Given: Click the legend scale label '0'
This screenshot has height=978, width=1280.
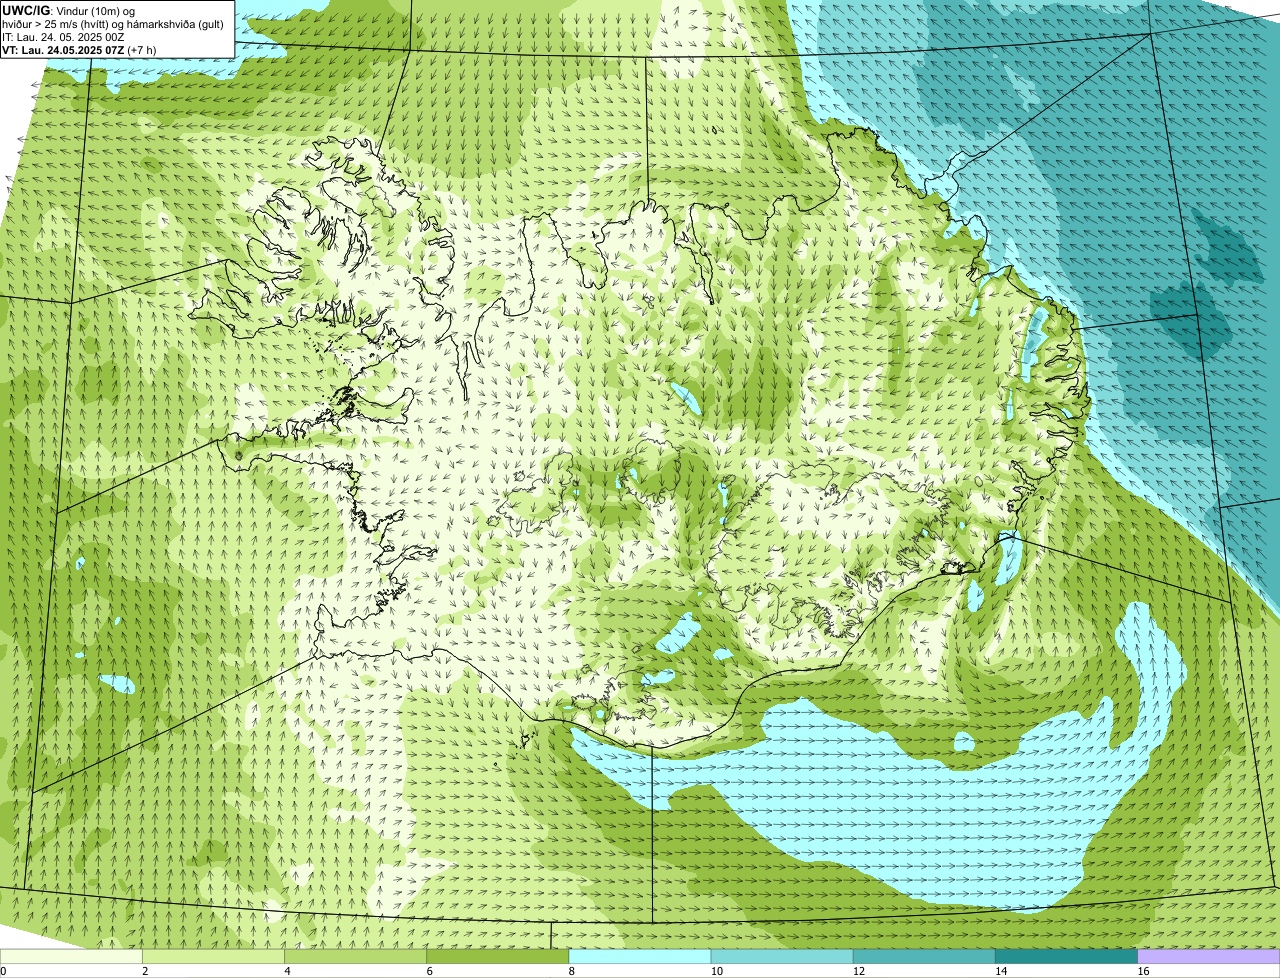Looking at the screenshot, I should coord(3,971).
